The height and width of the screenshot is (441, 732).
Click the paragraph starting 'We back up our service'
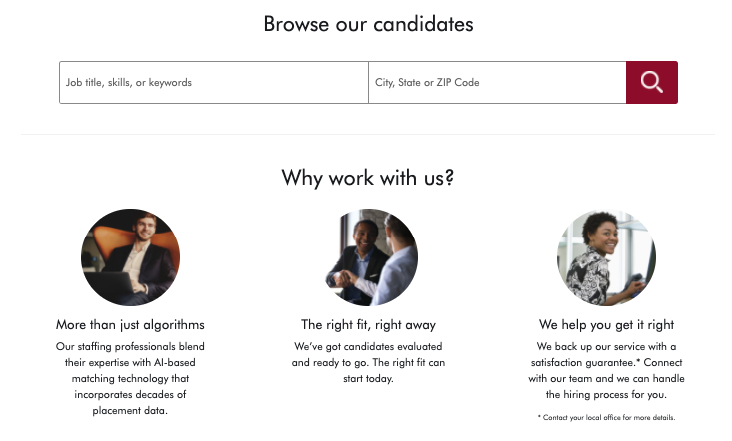click(x=606, y=371)
